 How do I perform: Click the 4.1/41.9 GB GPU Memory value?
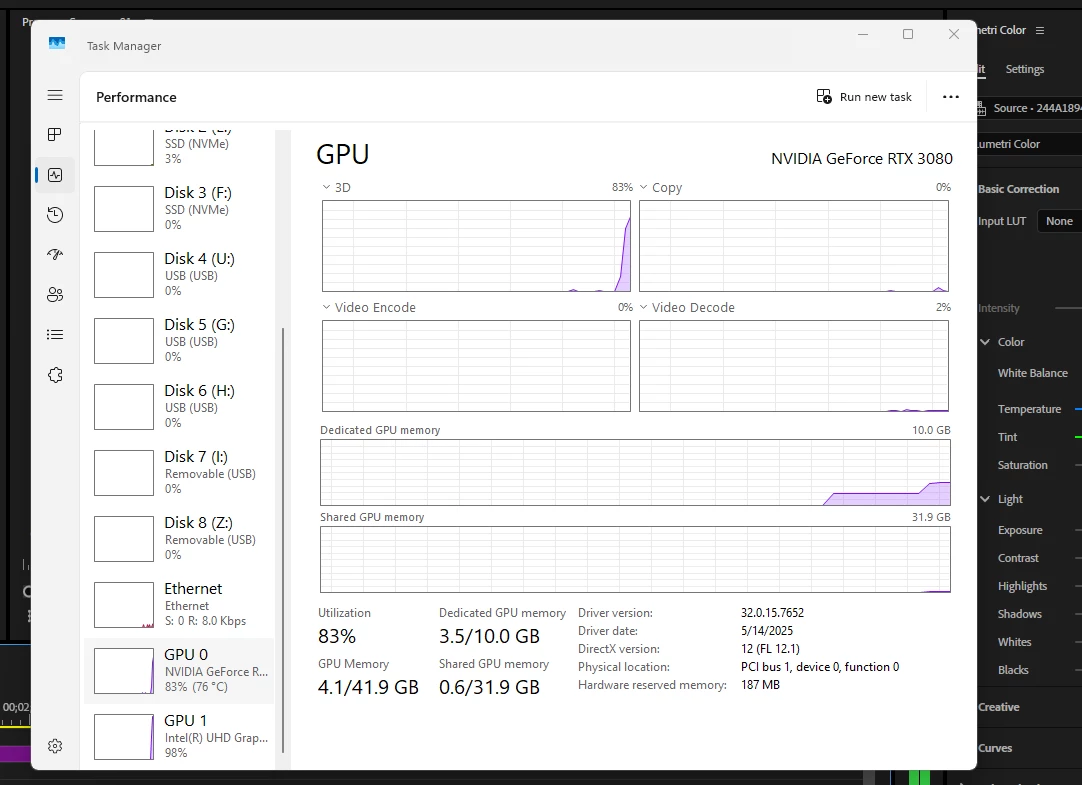[x=368, y=687]
